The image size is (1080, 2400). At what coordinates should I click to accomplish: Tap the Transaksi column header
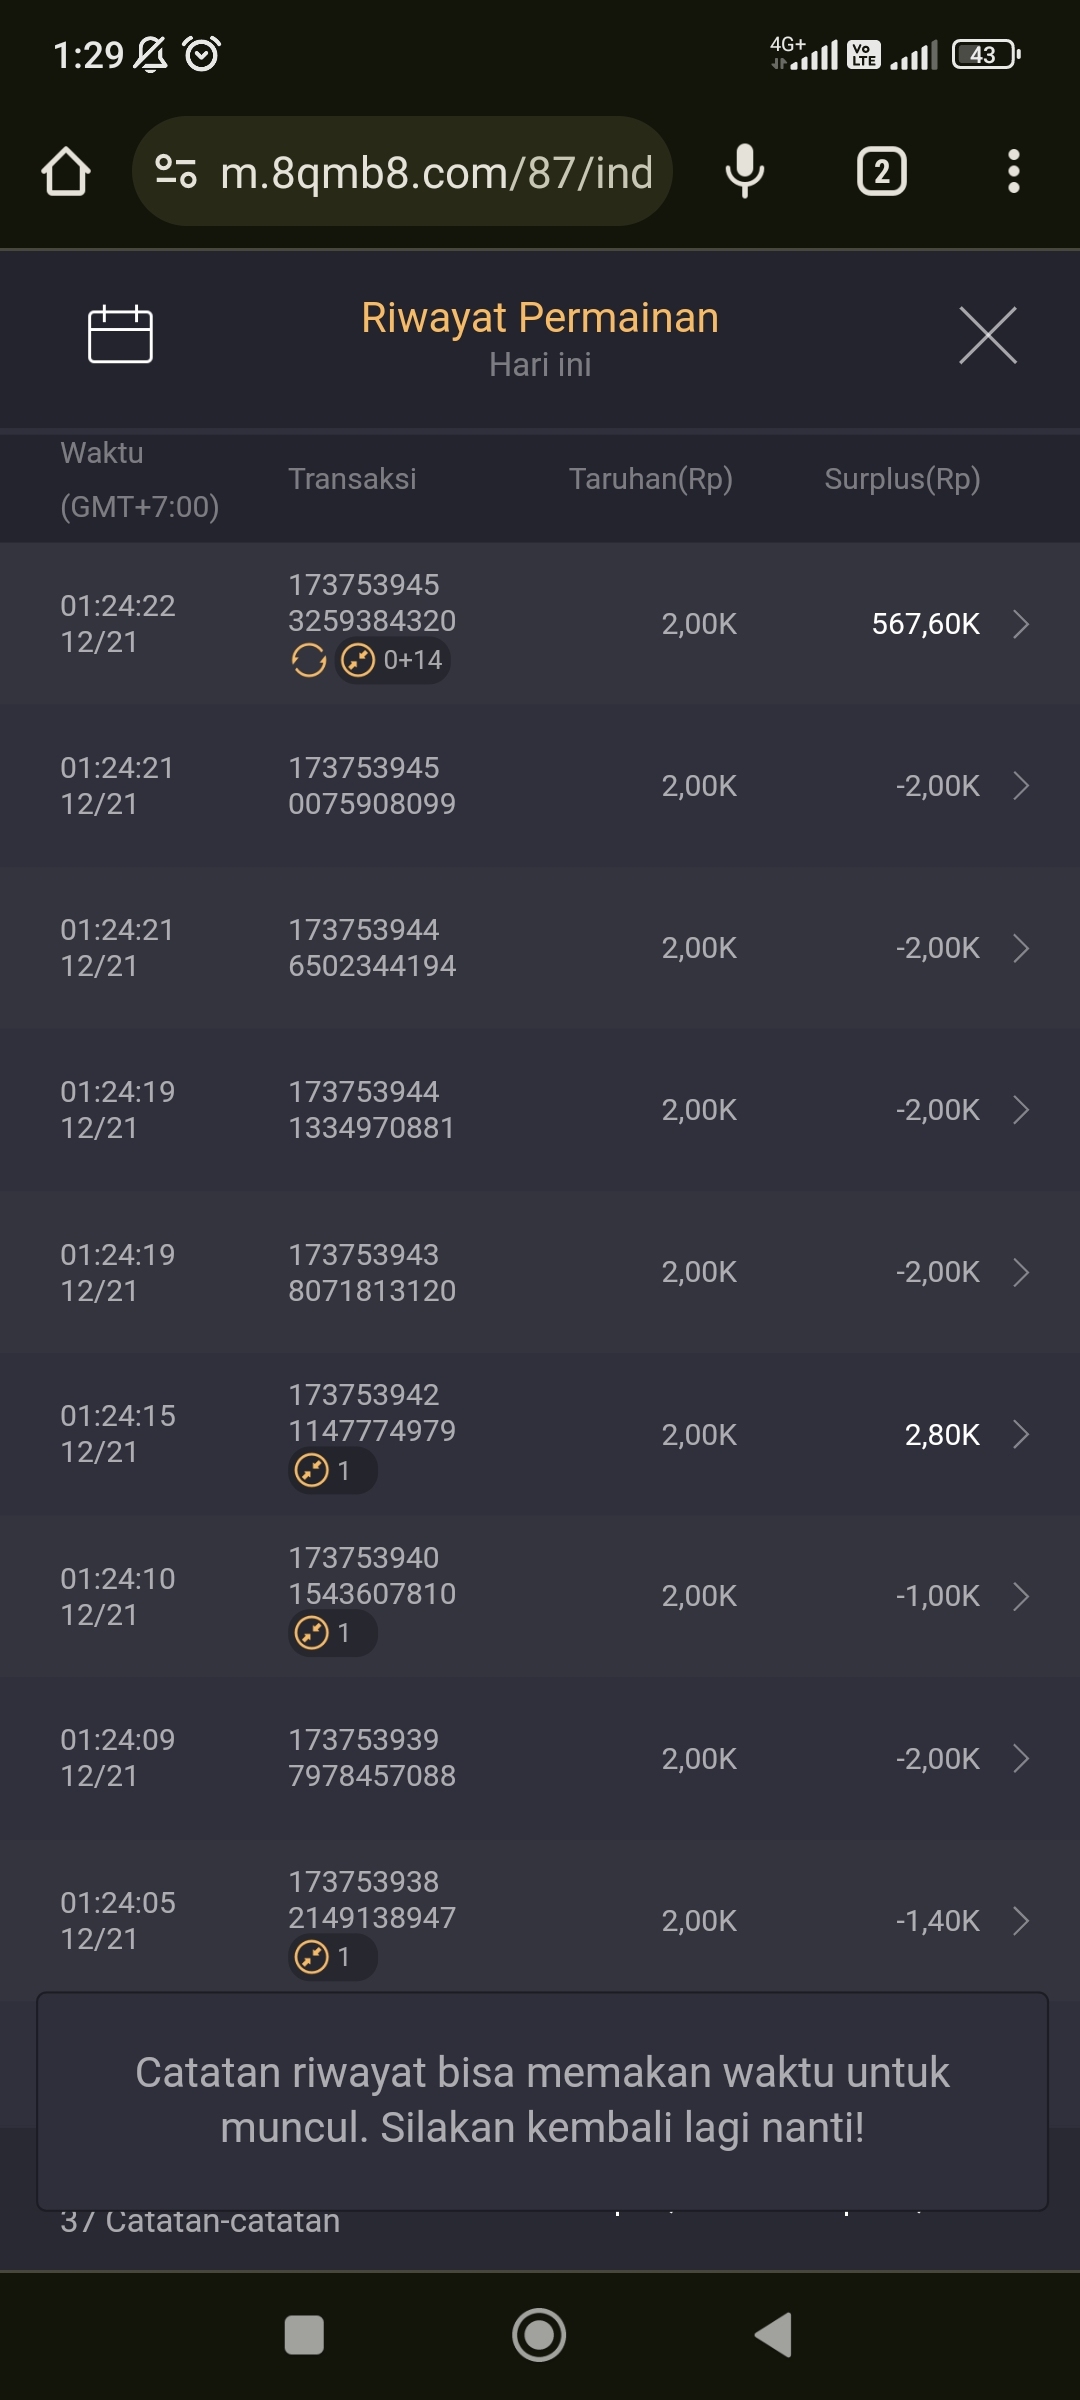[x=352, y=479]
